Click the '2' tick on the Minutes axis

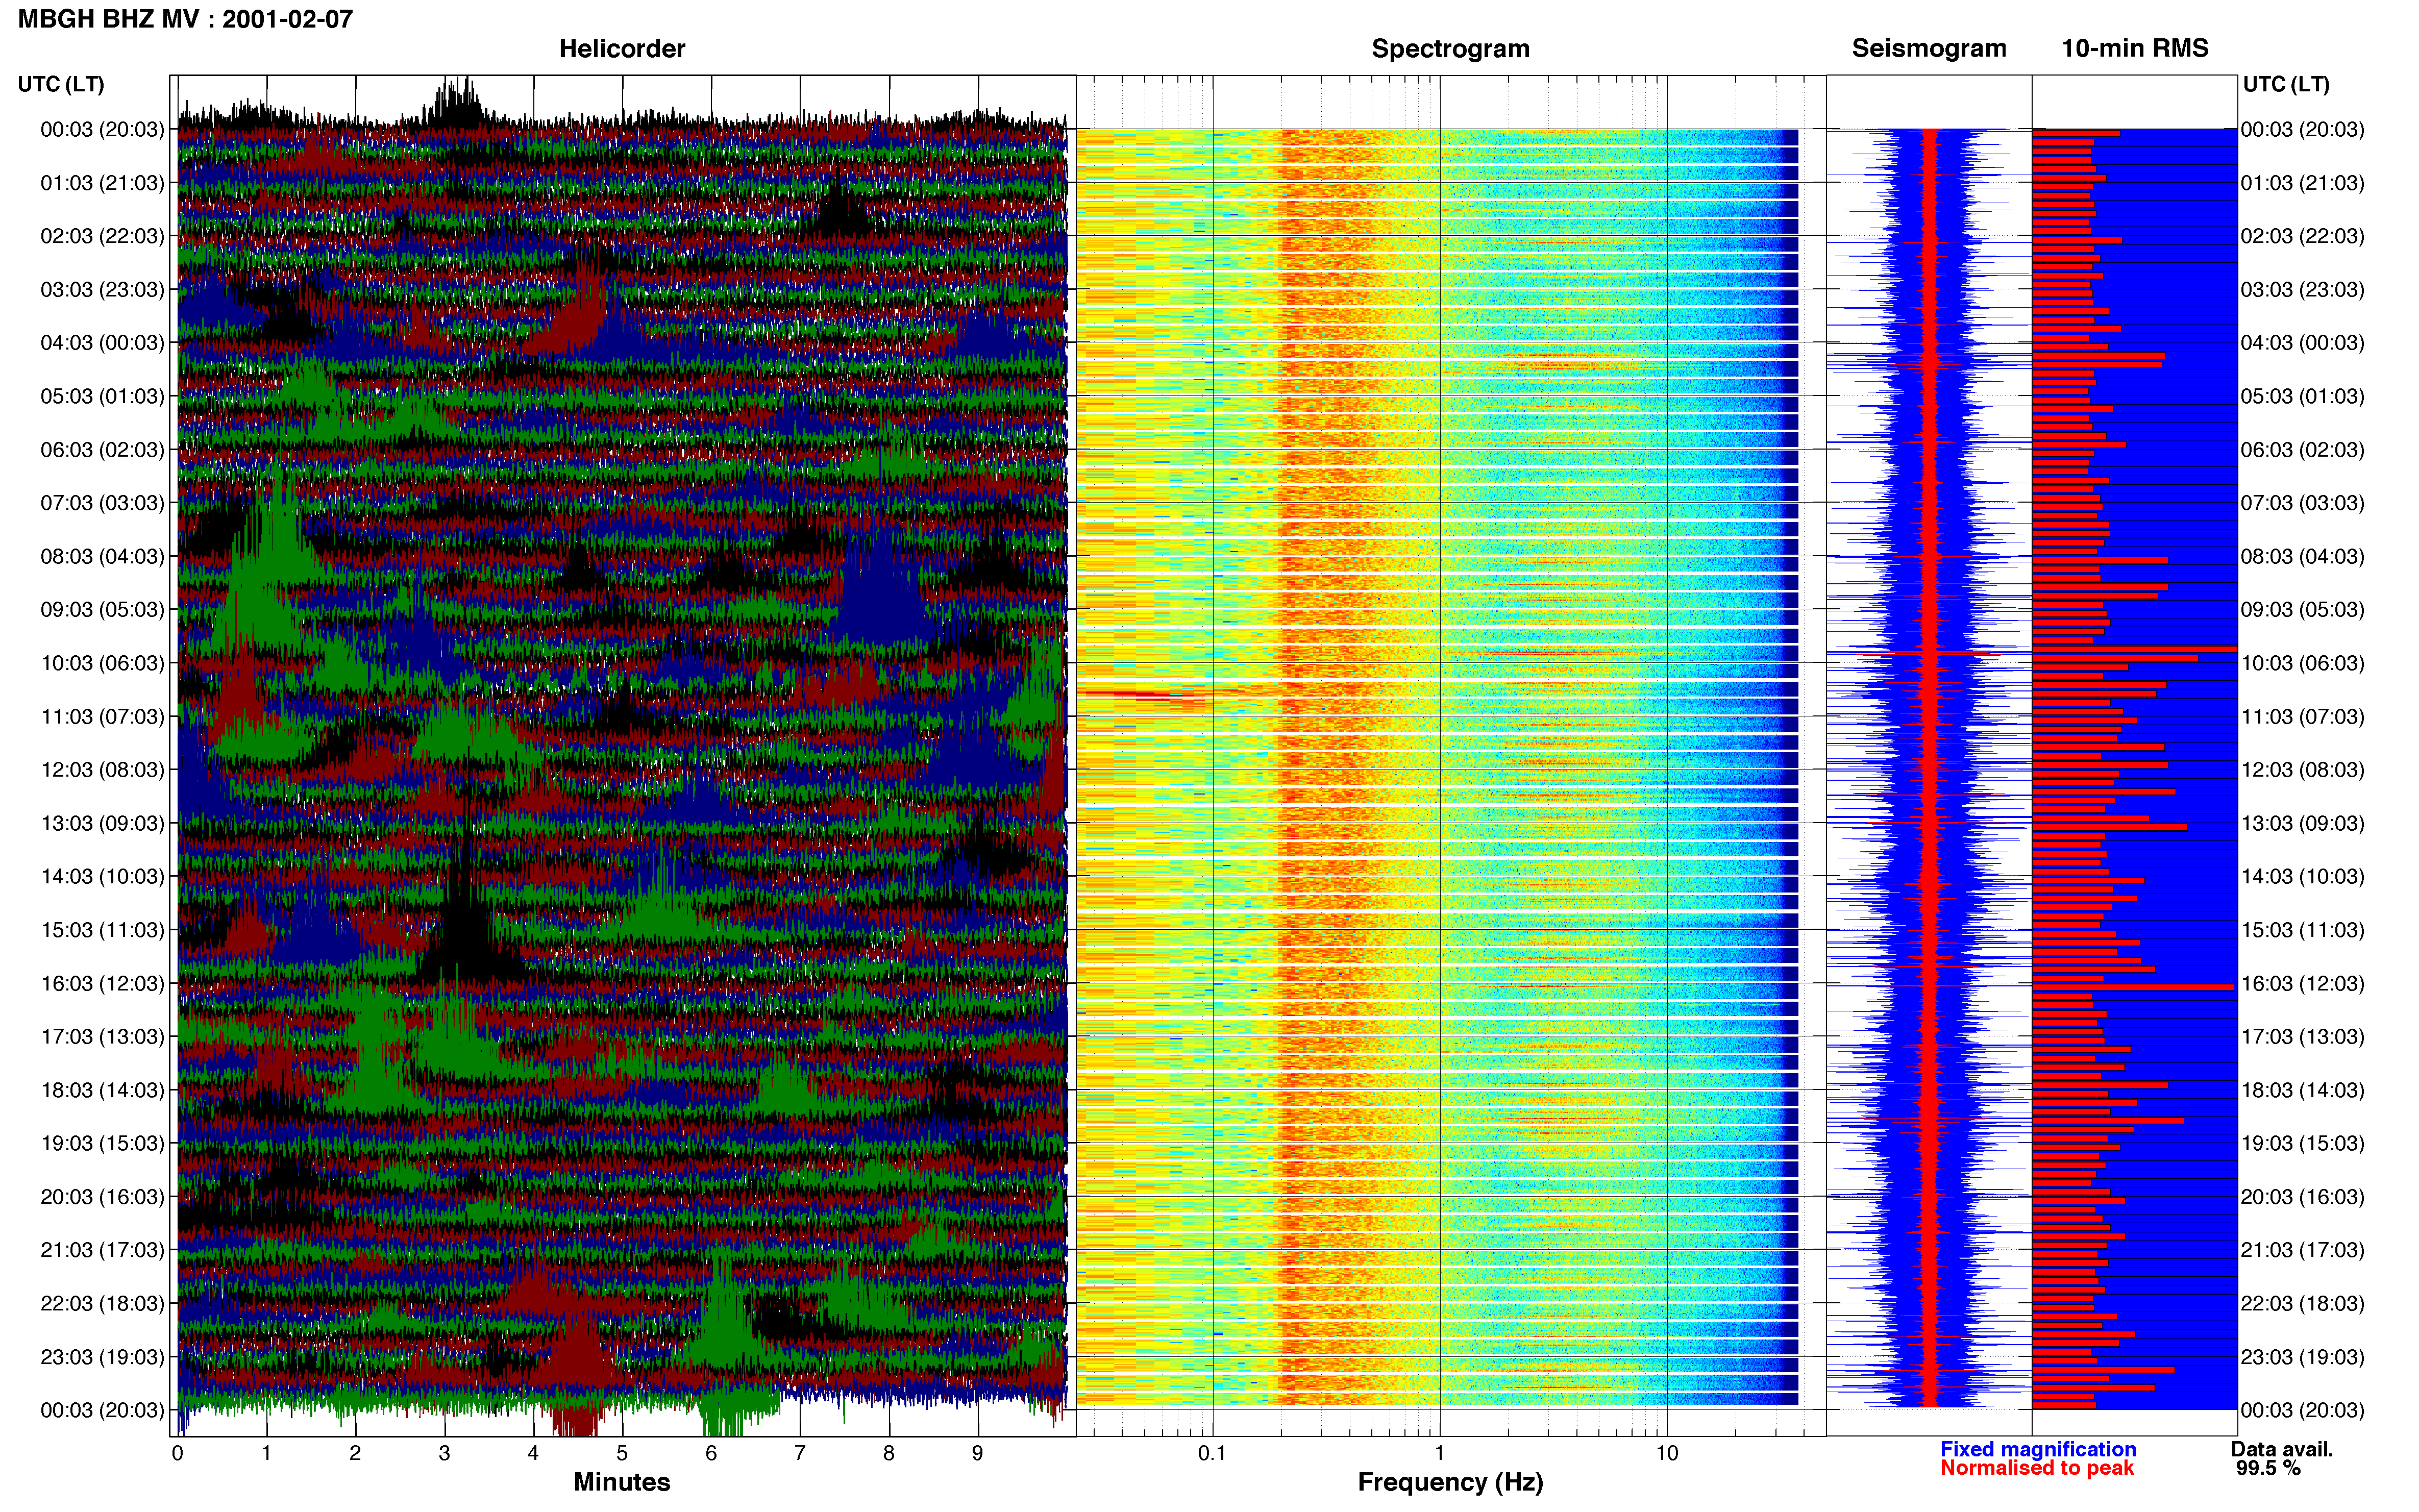[x=355, y=1453]
